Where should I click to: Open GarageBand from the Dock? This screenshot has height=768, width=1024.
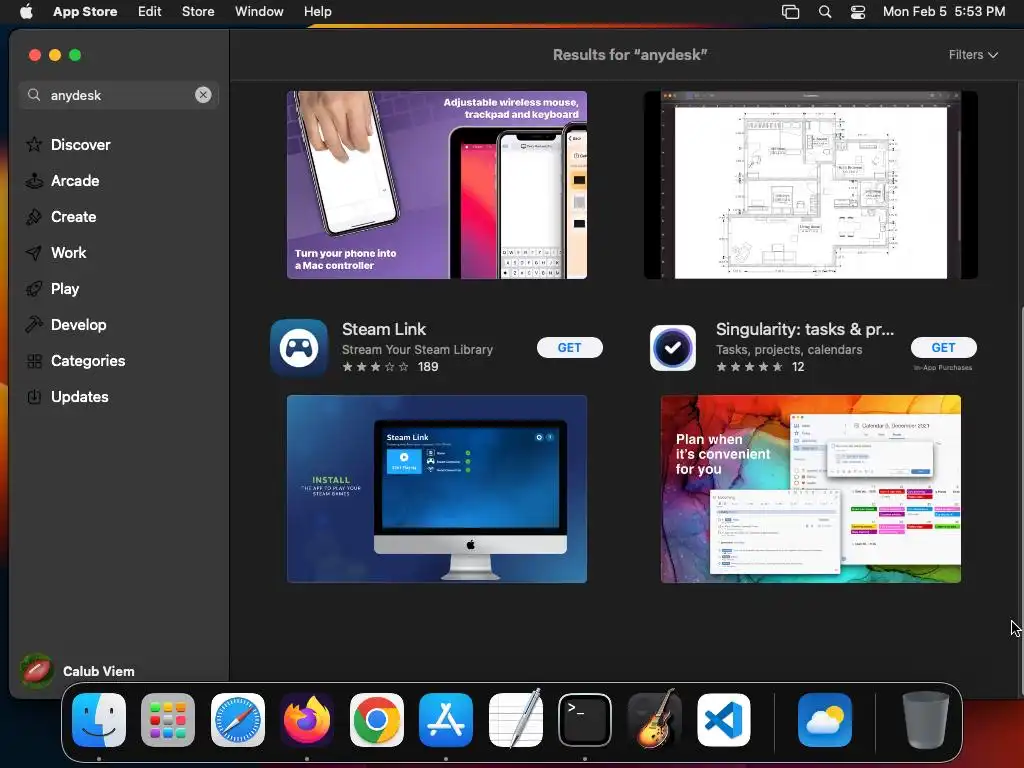coord(654,720)
